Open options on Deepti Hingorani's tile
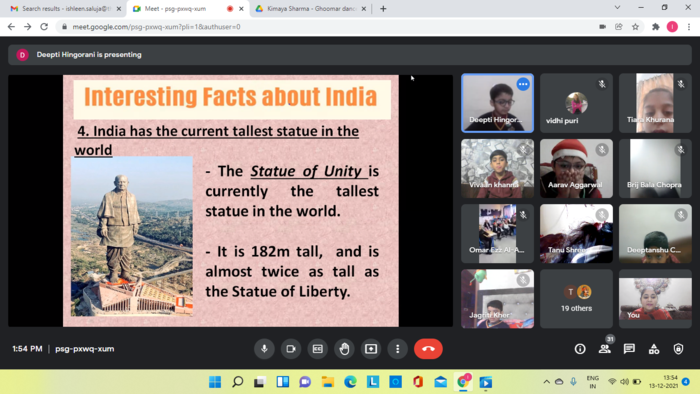Viewport: 700px width, 394px height. point(523,84)
